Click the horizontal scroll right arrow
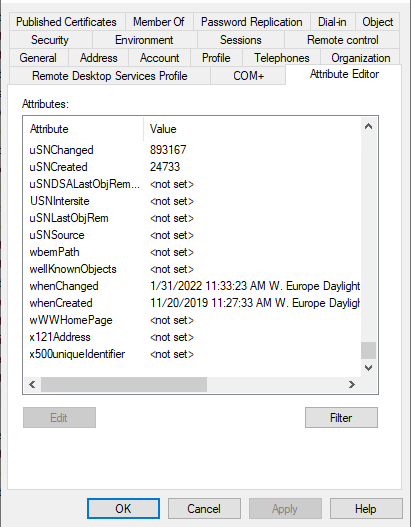The height and width of the screenshot is (527, 412). 352,384
